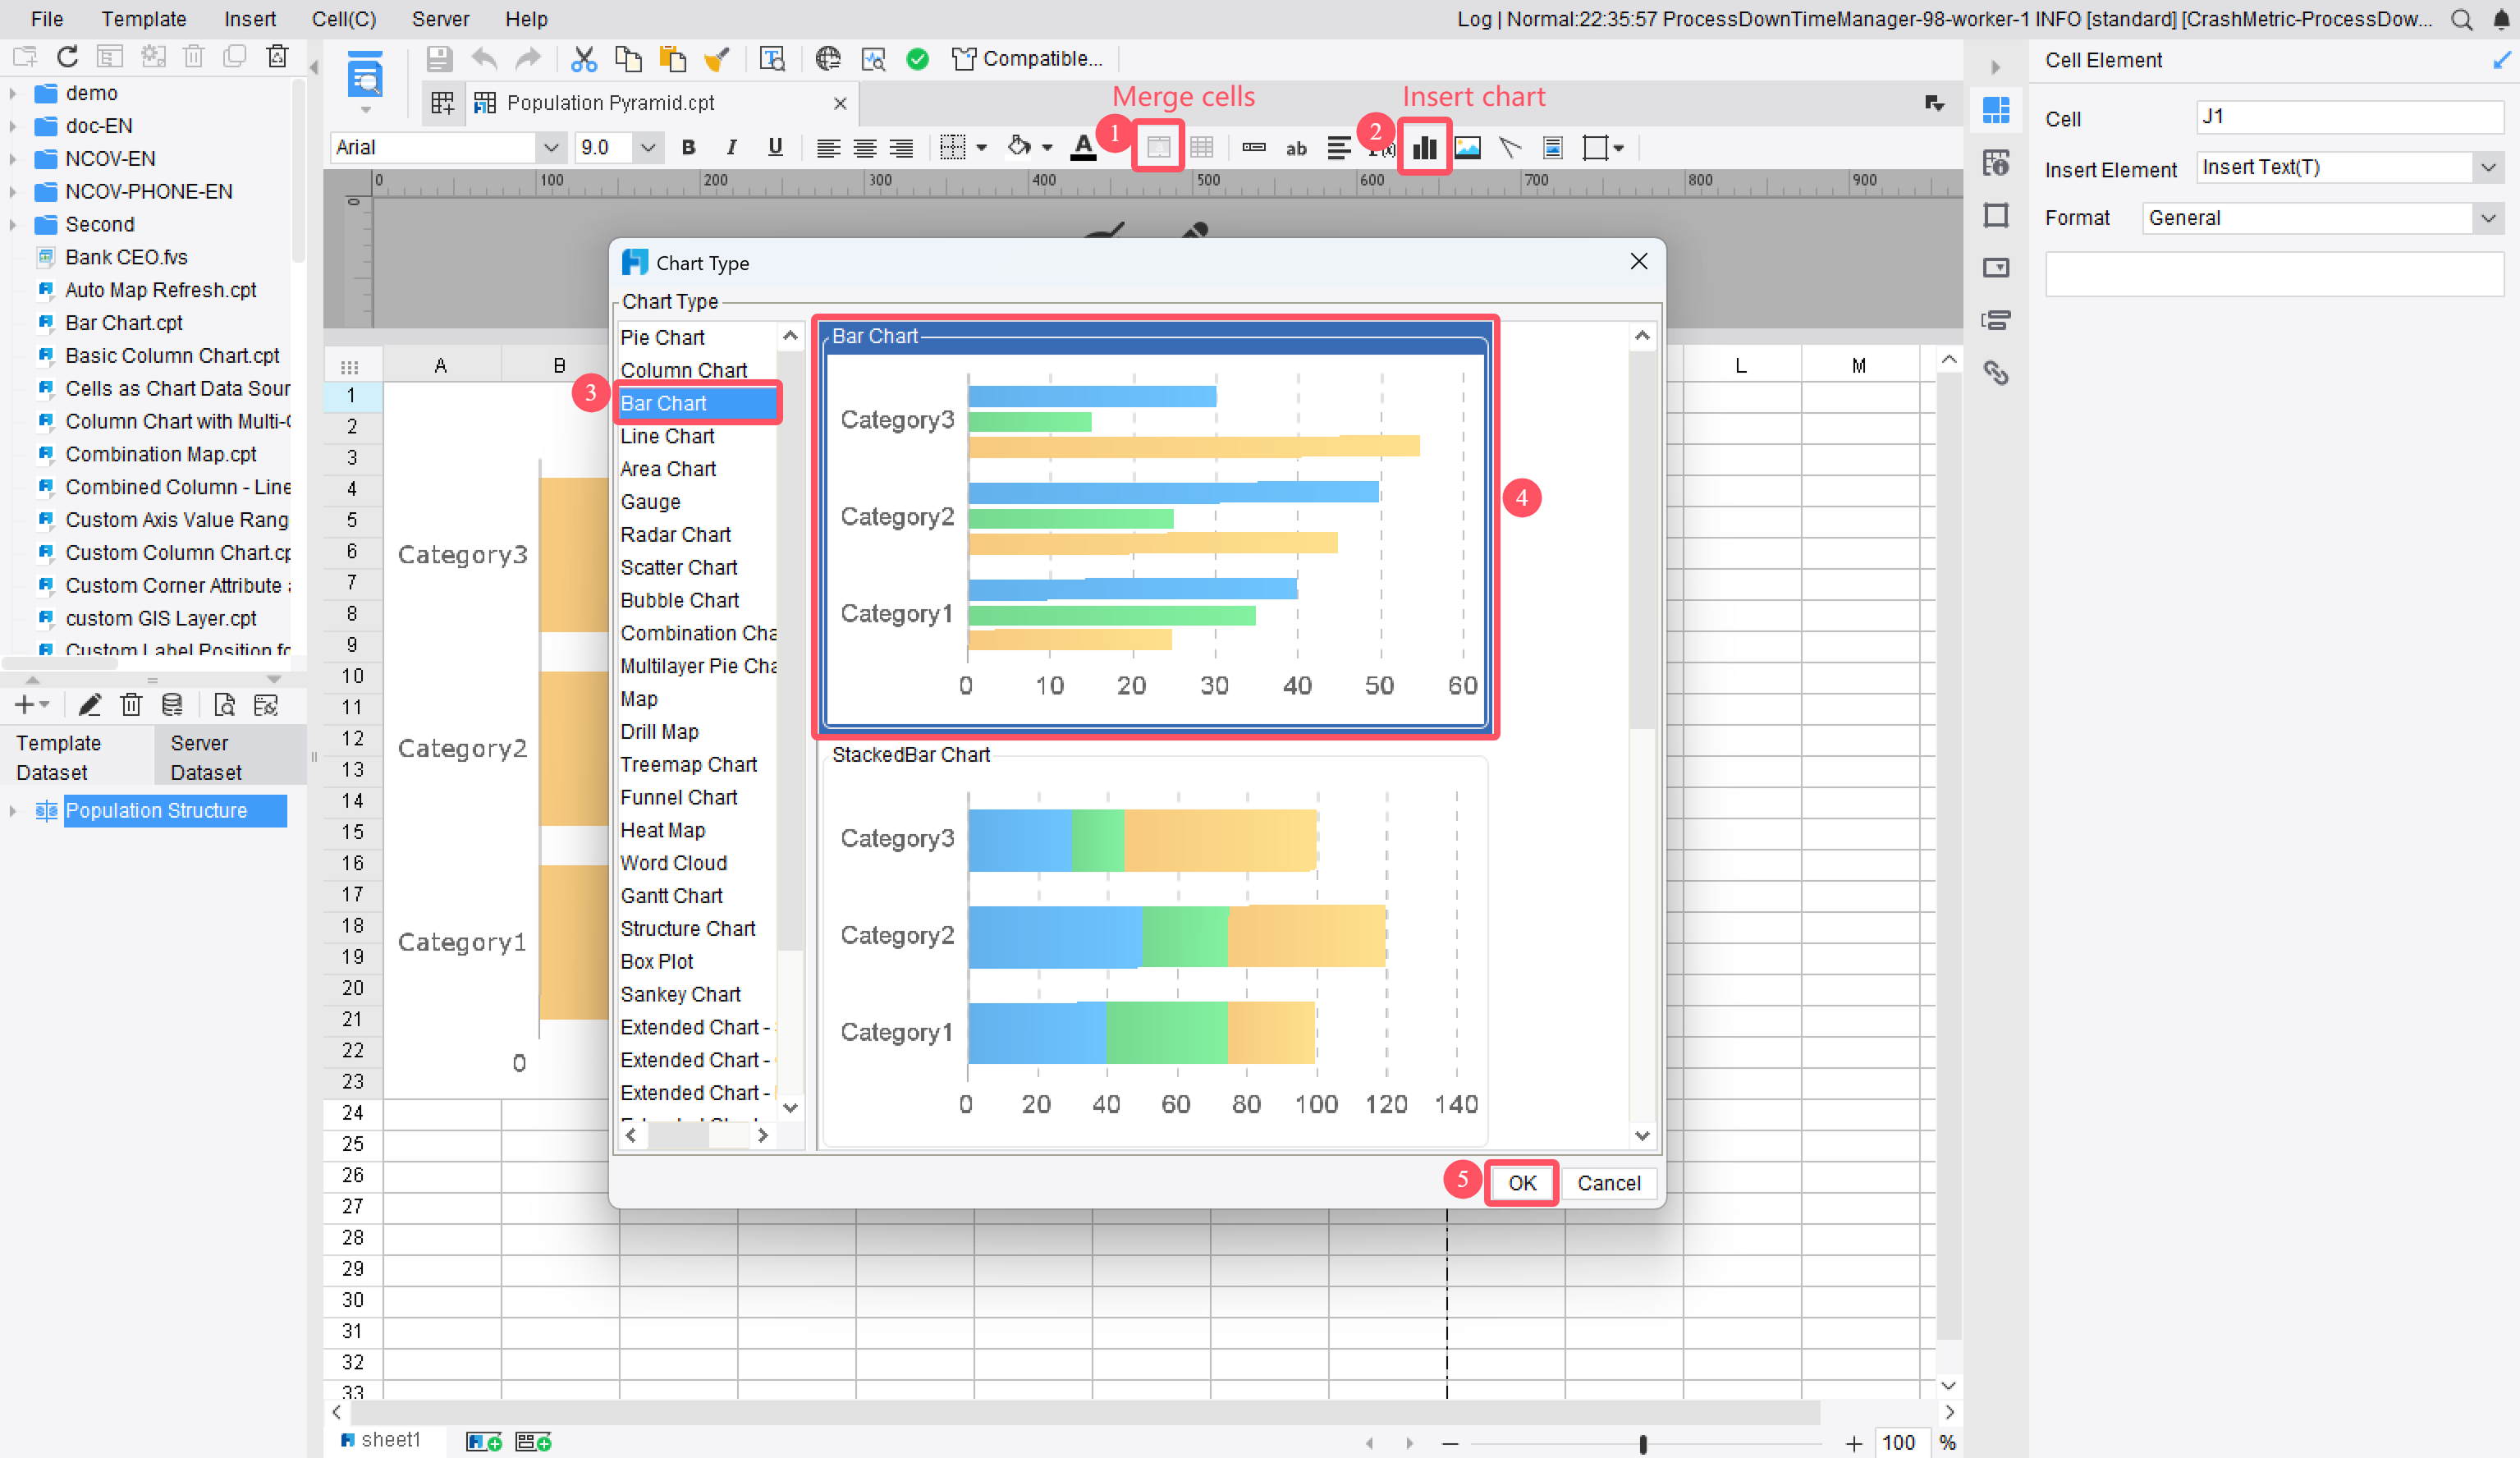This screenshot has height=1458, width=2520.
Task: Click the Save template icon
Action: click(439, 59)
